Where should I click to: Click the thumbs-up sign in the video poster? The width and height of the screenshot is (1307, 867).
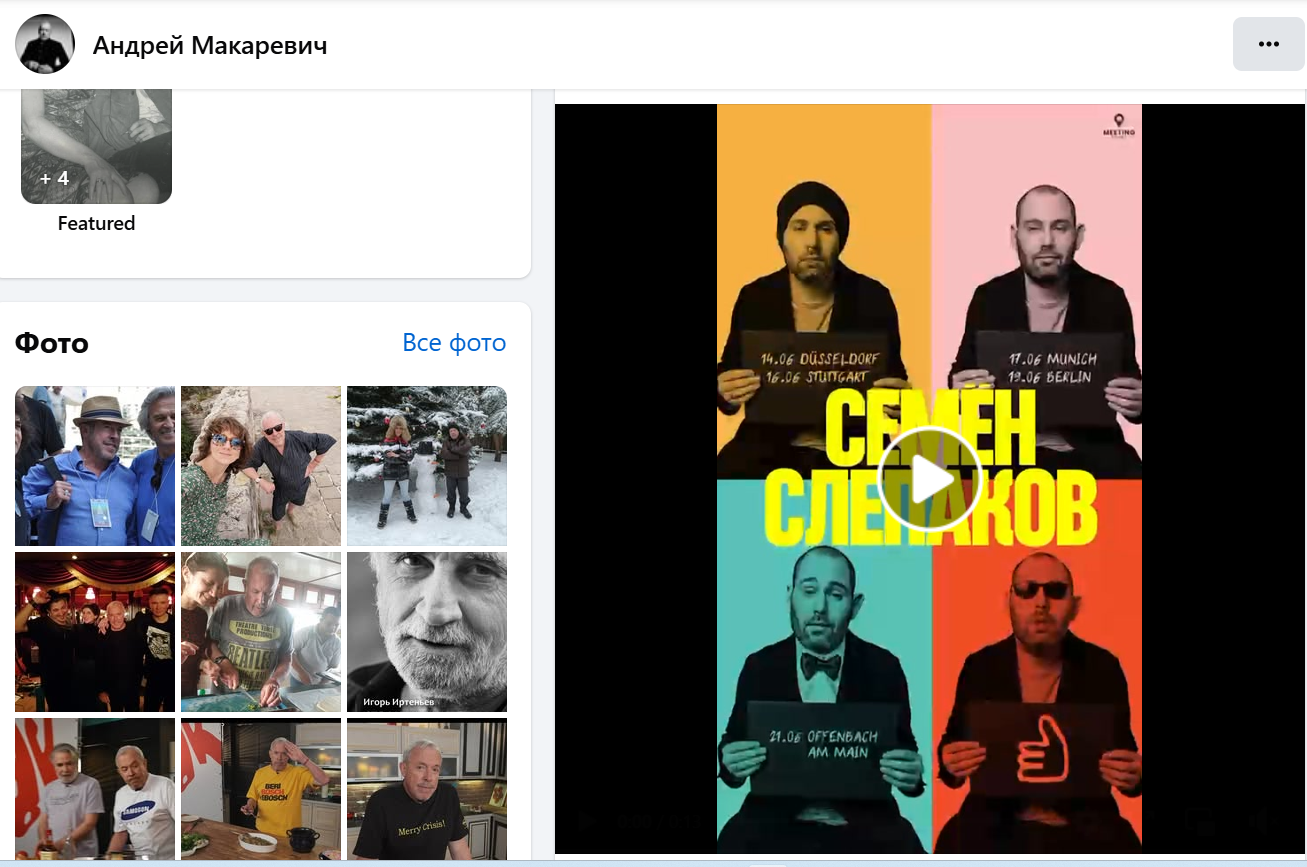[x=1040, y=748]
